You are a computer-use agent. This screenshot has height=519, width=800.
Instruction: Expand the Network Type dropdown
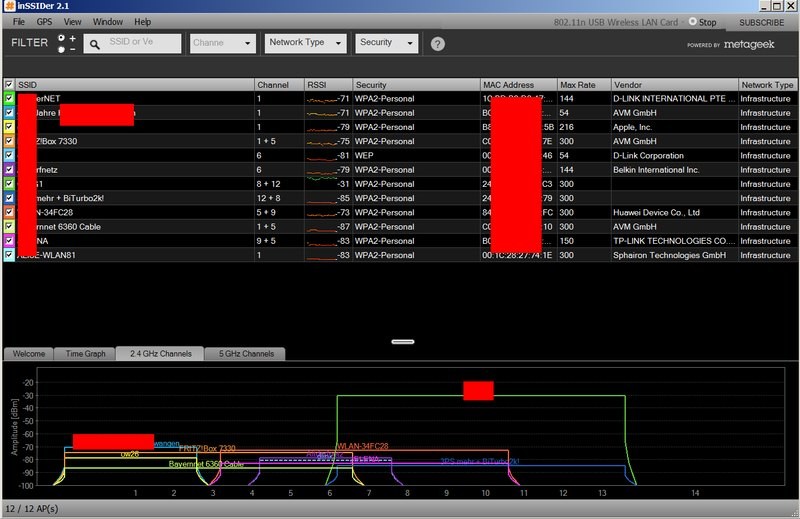[x=306, y=43]
